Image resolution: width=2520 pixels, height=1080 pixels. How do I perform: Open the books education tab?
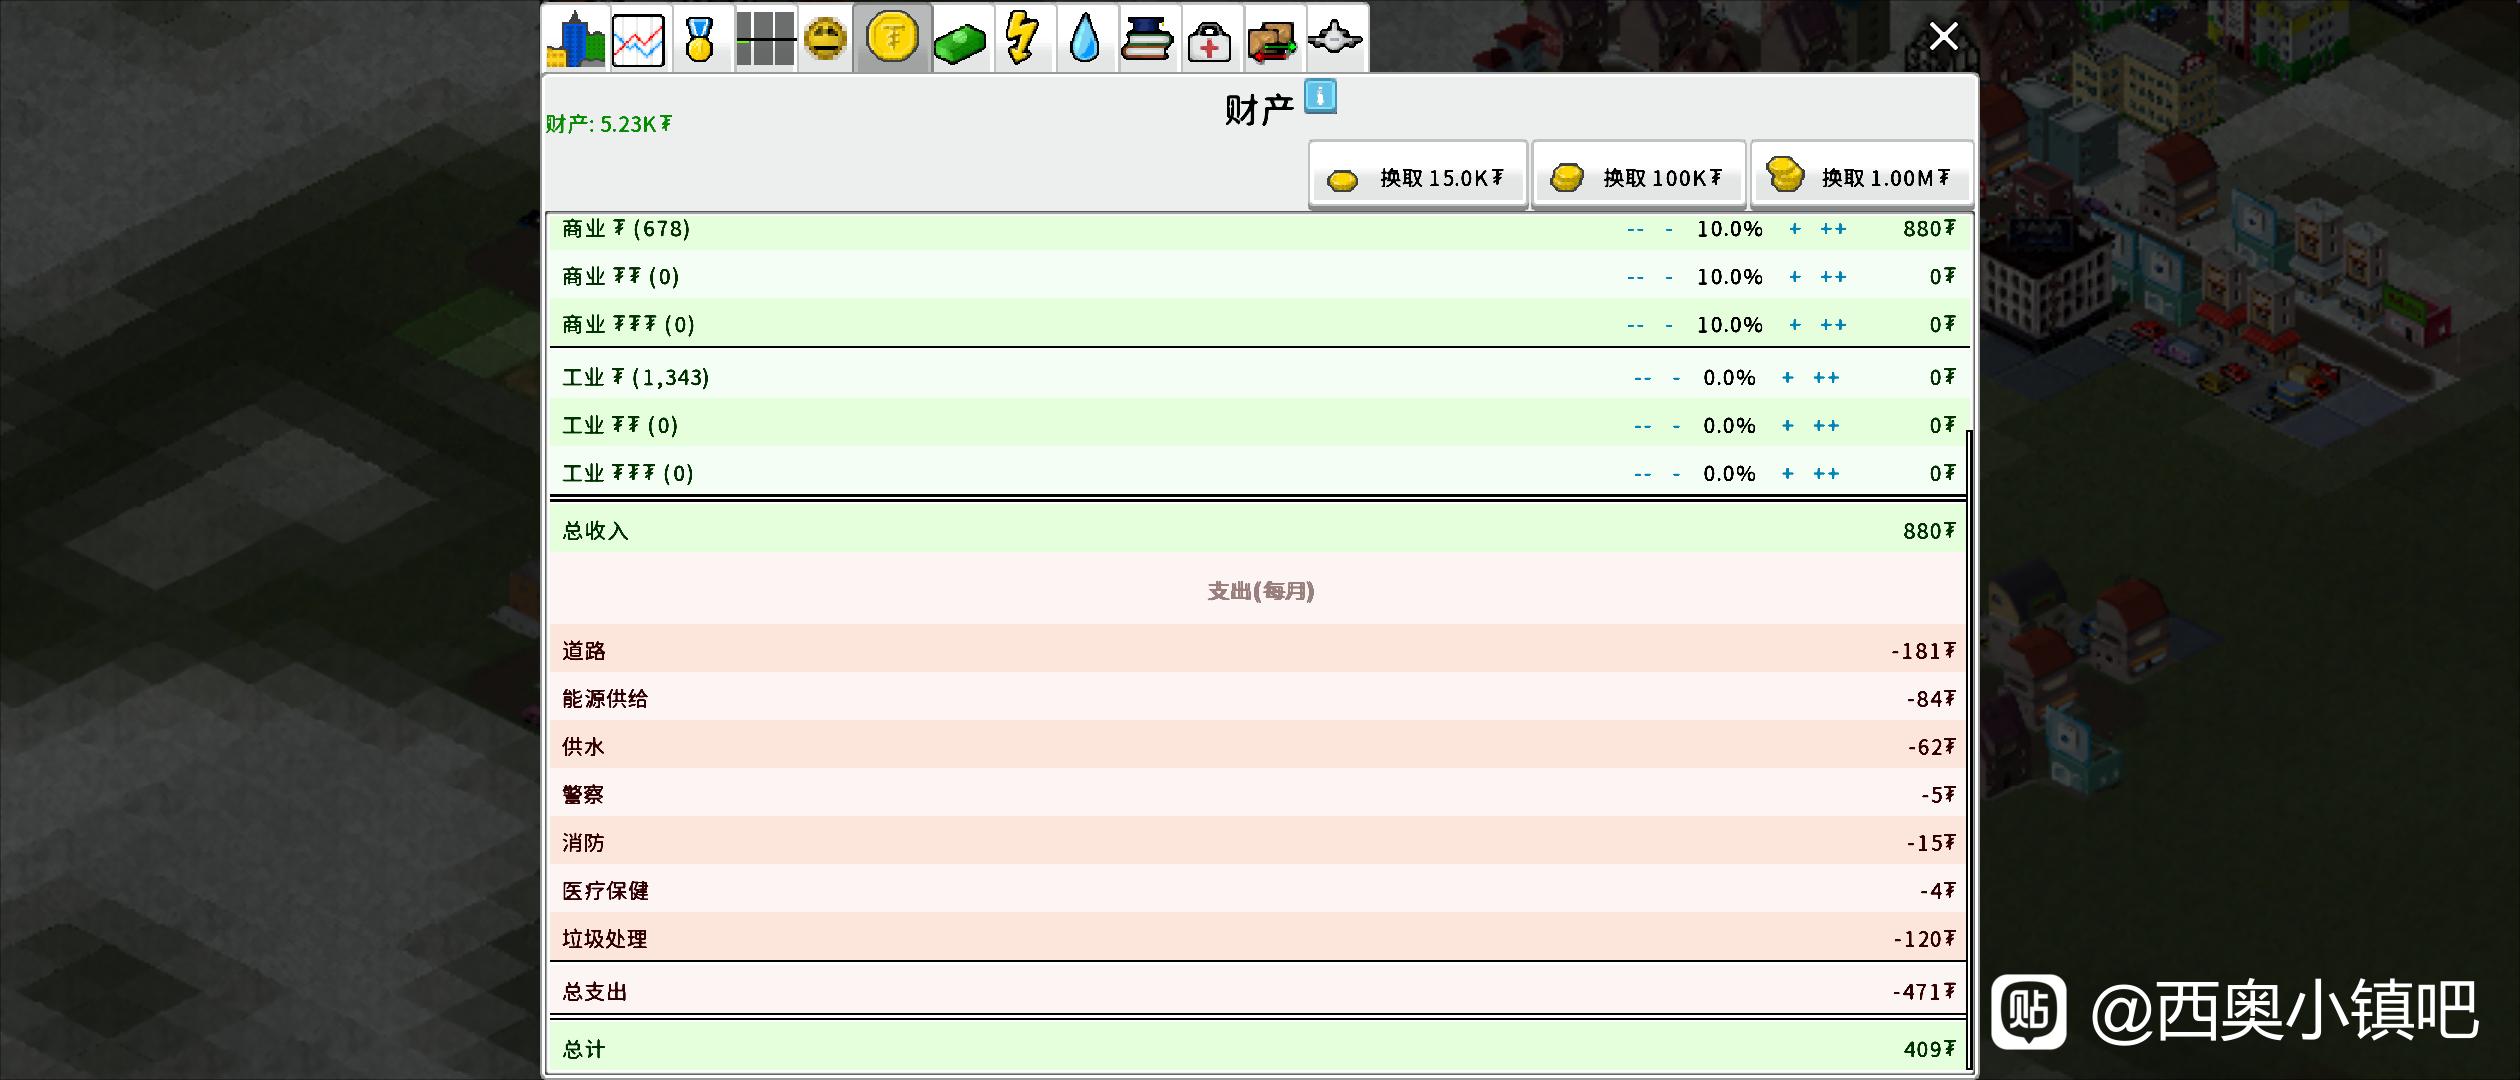tap(1147, 39)
